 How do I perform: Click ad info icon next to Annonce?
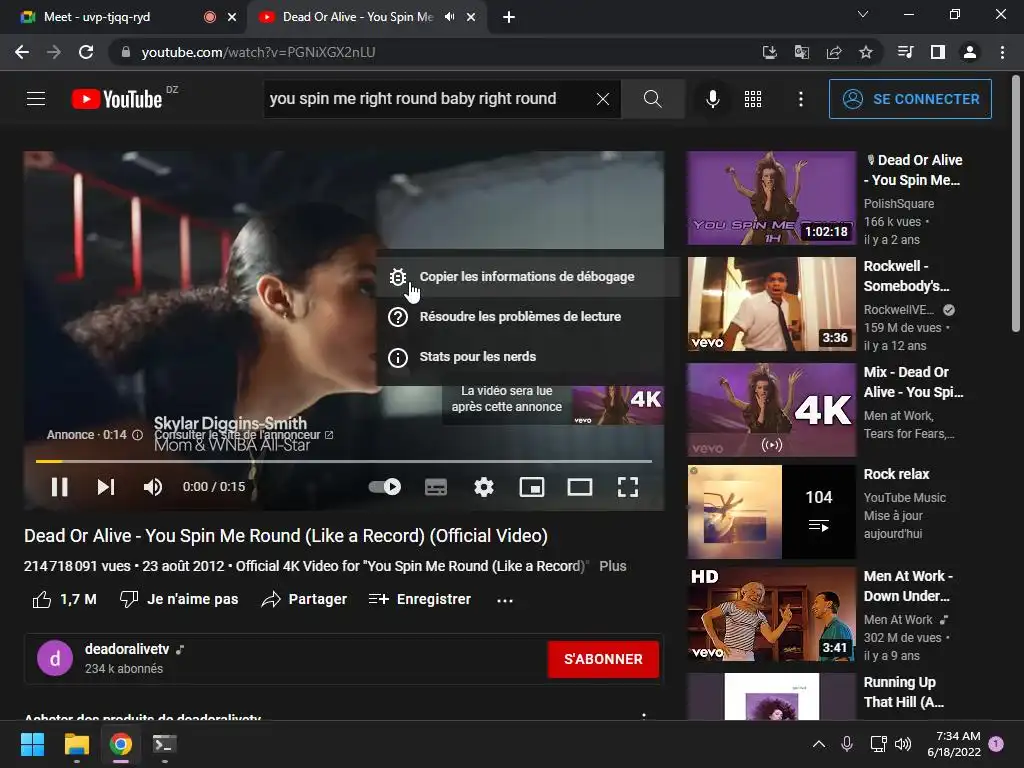tap(137, 435)
